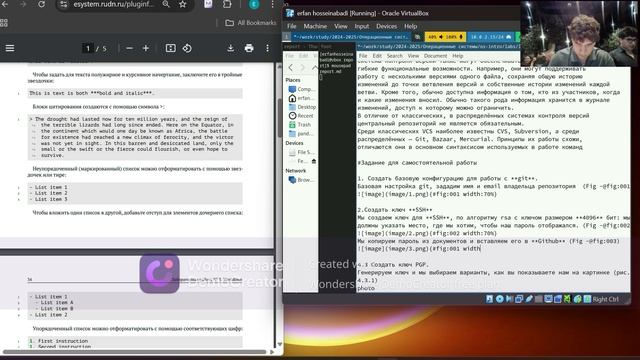This screenshot has height=360, width=640.
Task: Open the Chrome extensions puzzle icon
Action: tap(227, 4)
